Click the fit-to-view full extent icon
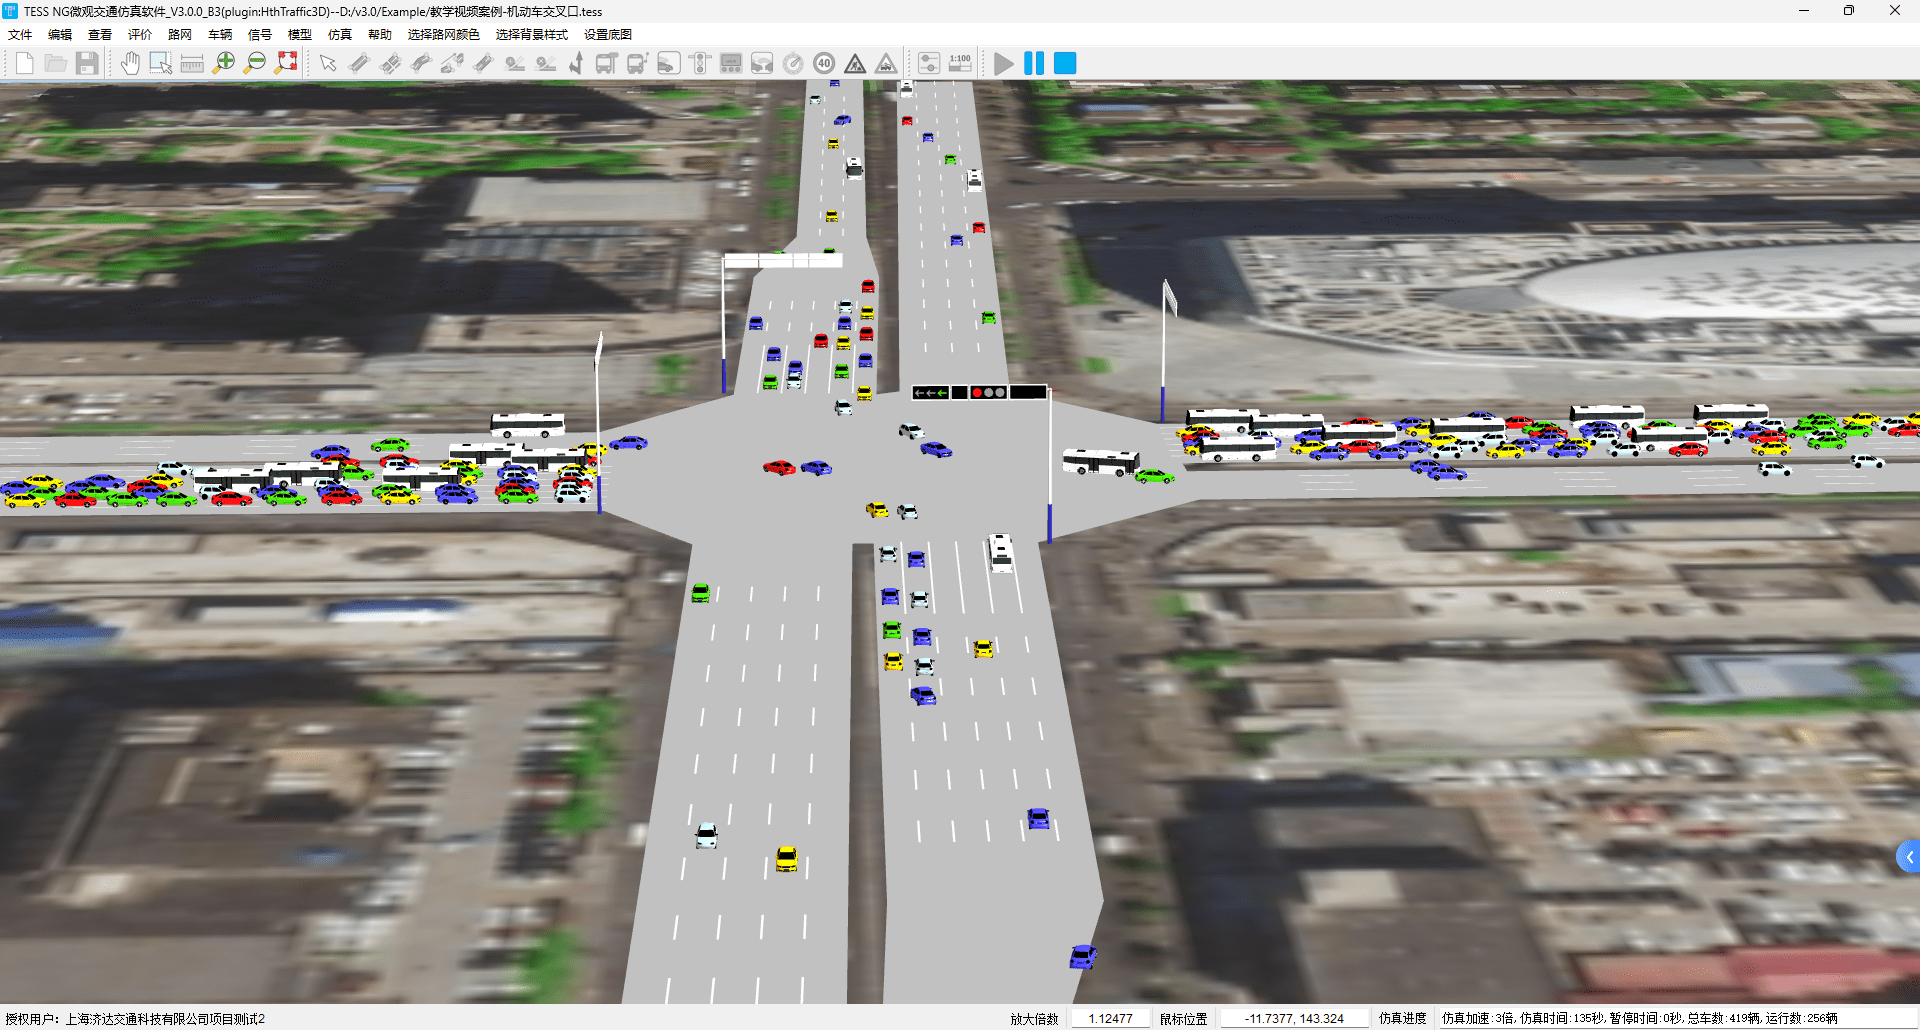1920x1030 pixels. pyautogui.click(x=287, y=63)
